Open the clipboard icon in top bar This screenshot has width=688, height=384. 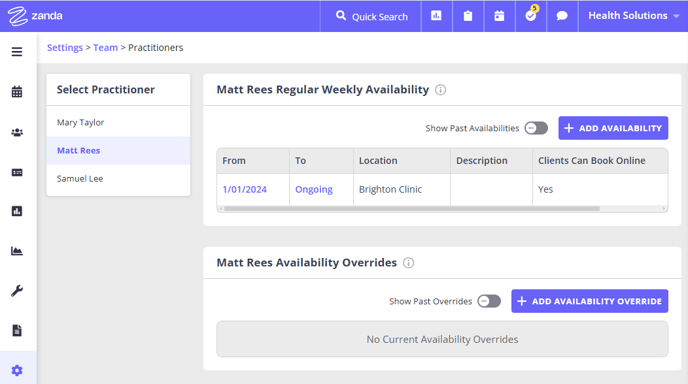468,16
